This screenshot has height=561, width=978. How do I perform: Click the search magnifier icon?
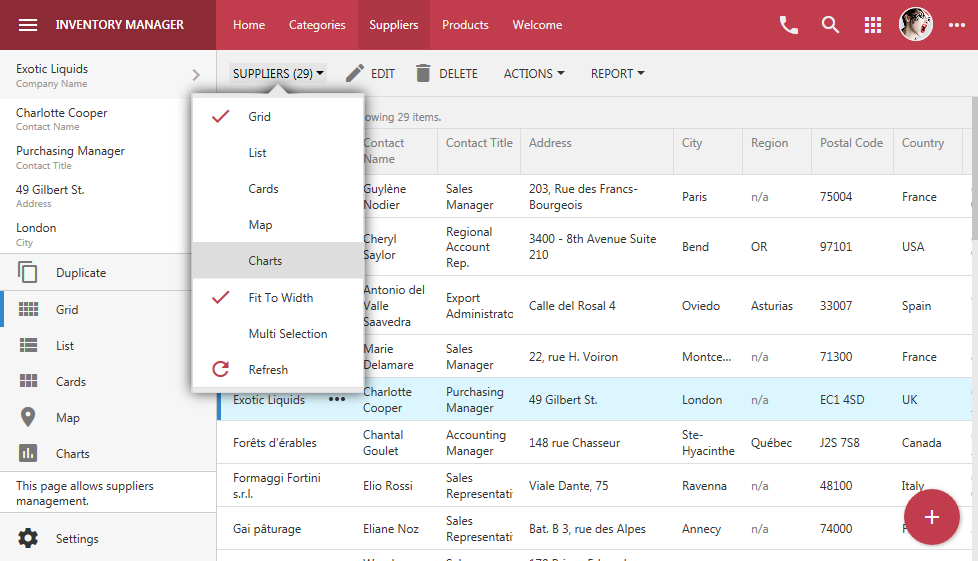click(831, 25)
